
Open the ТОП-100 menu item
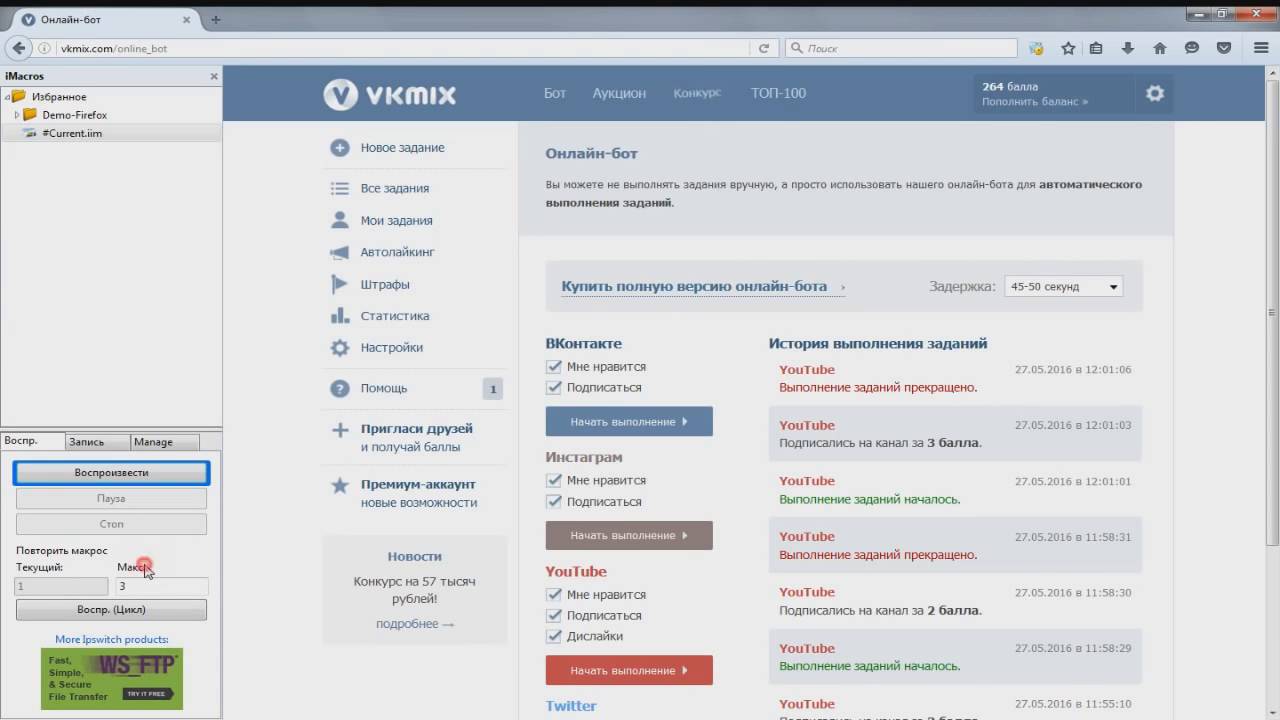coord(778,93)
